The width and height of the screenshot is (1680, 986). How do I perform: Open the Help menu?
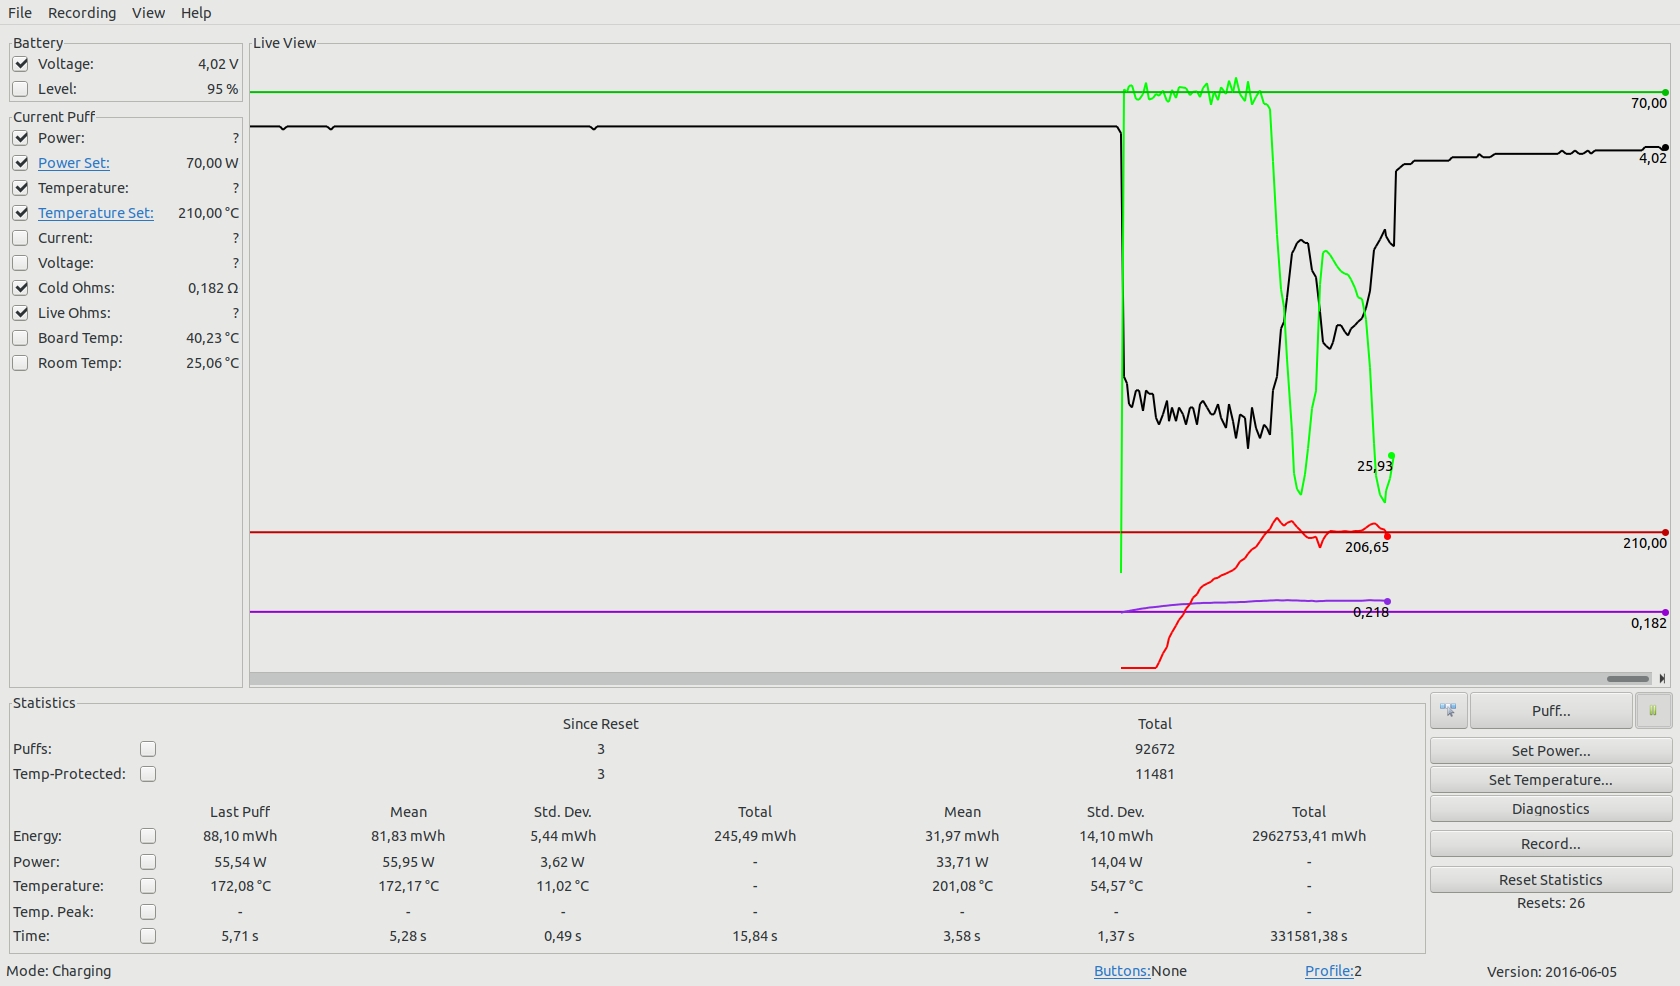pyautogui.click(x=196, y=13)
